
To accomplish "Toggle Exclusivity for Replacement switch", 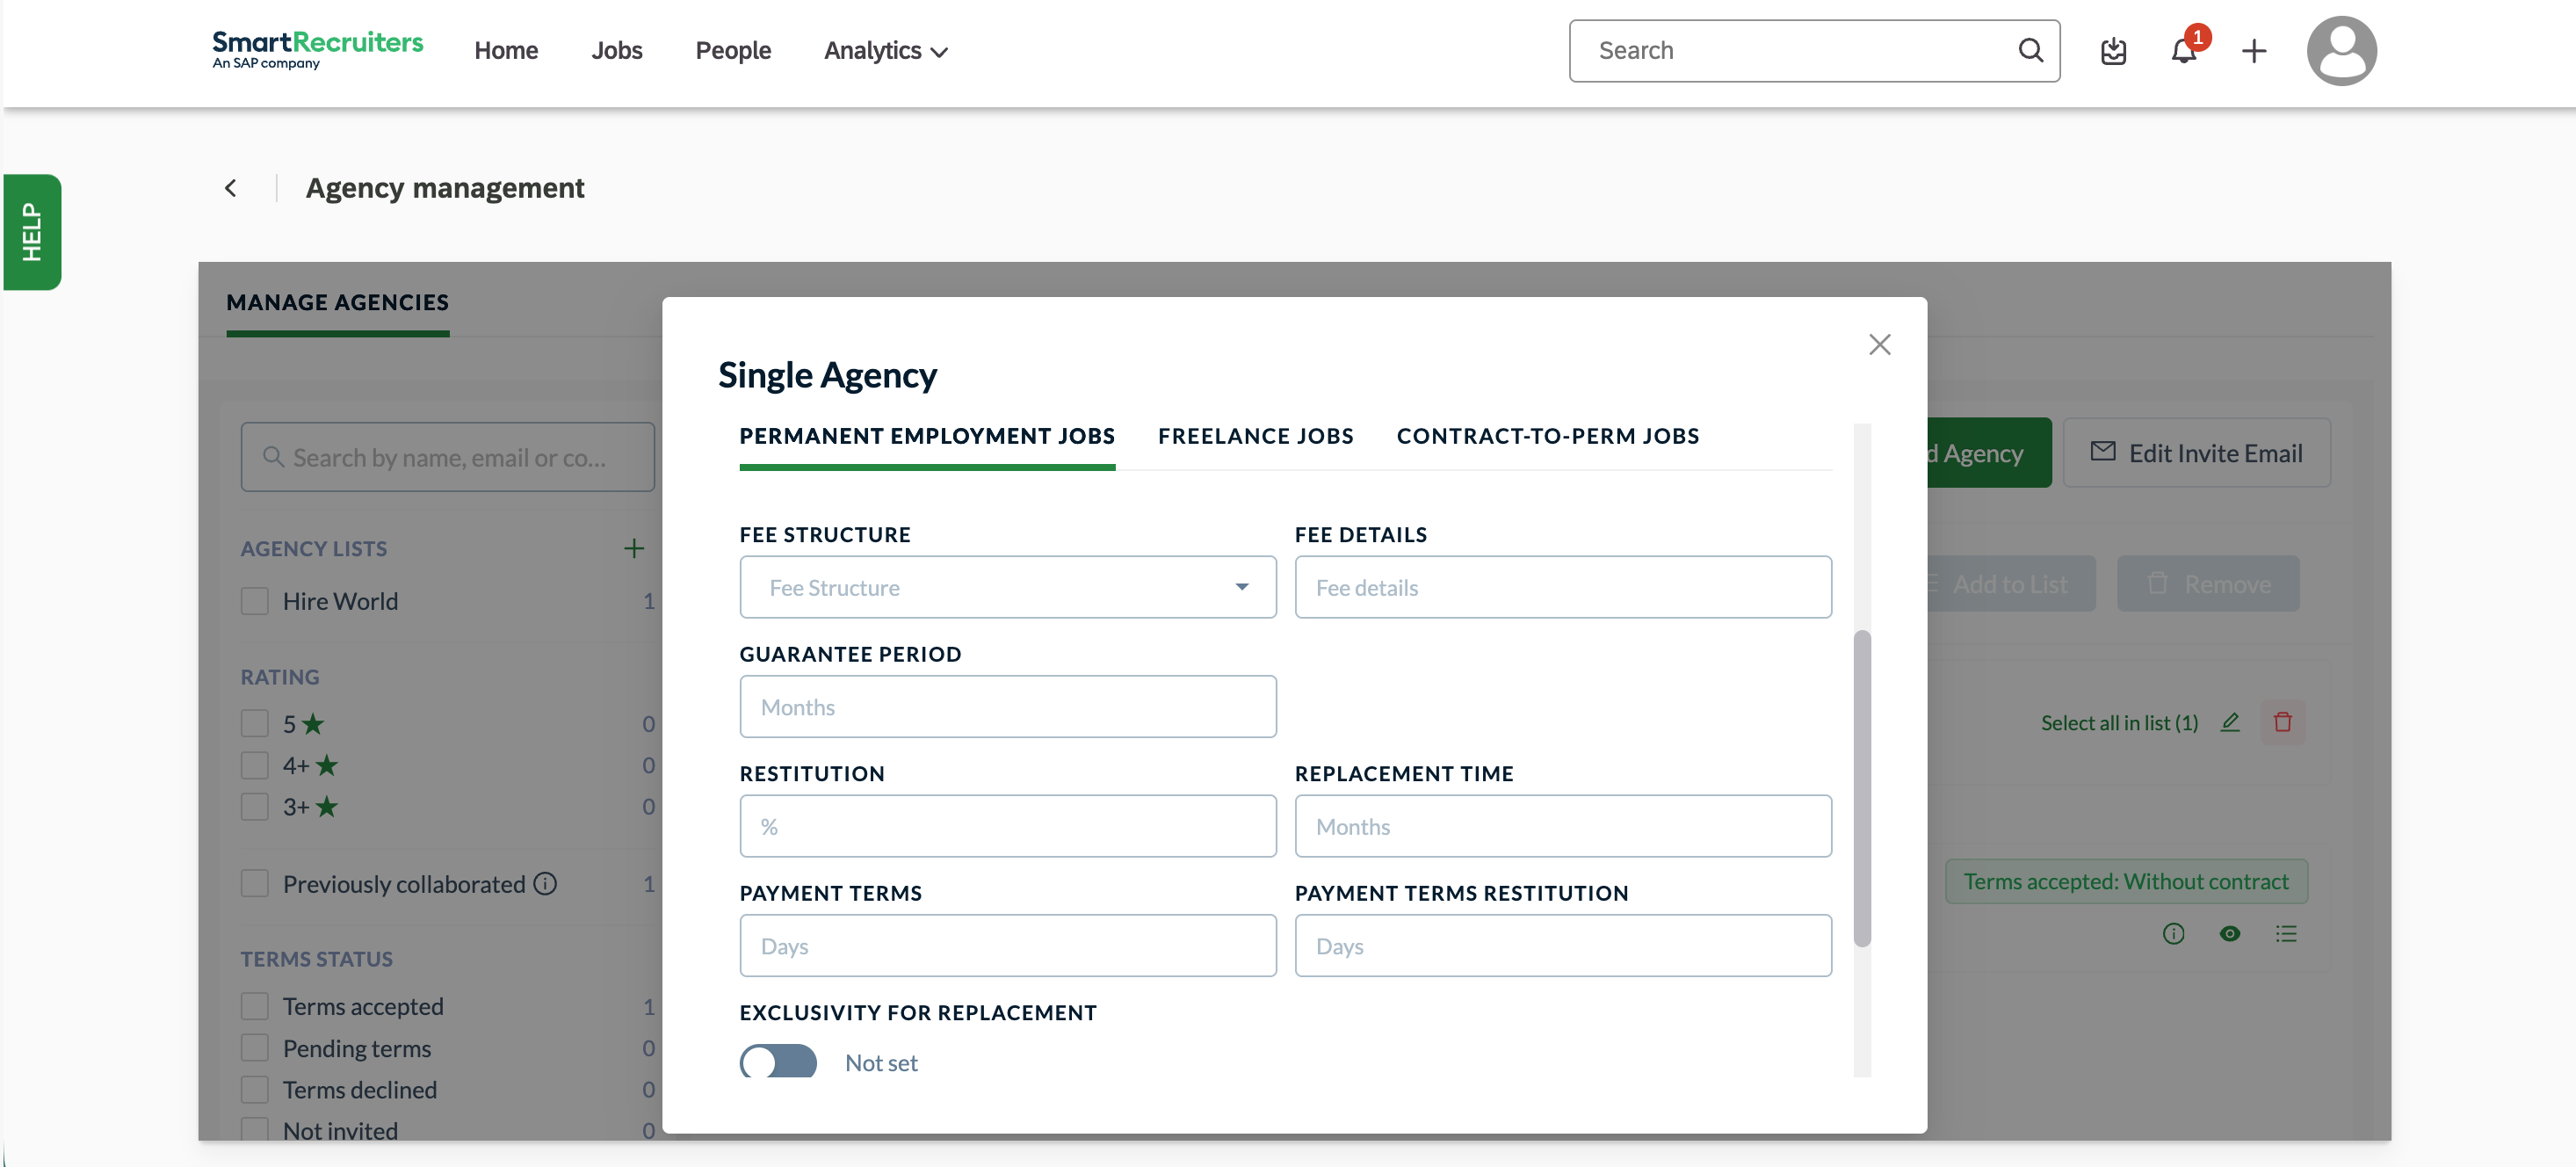I will [x=778, y=1062].
